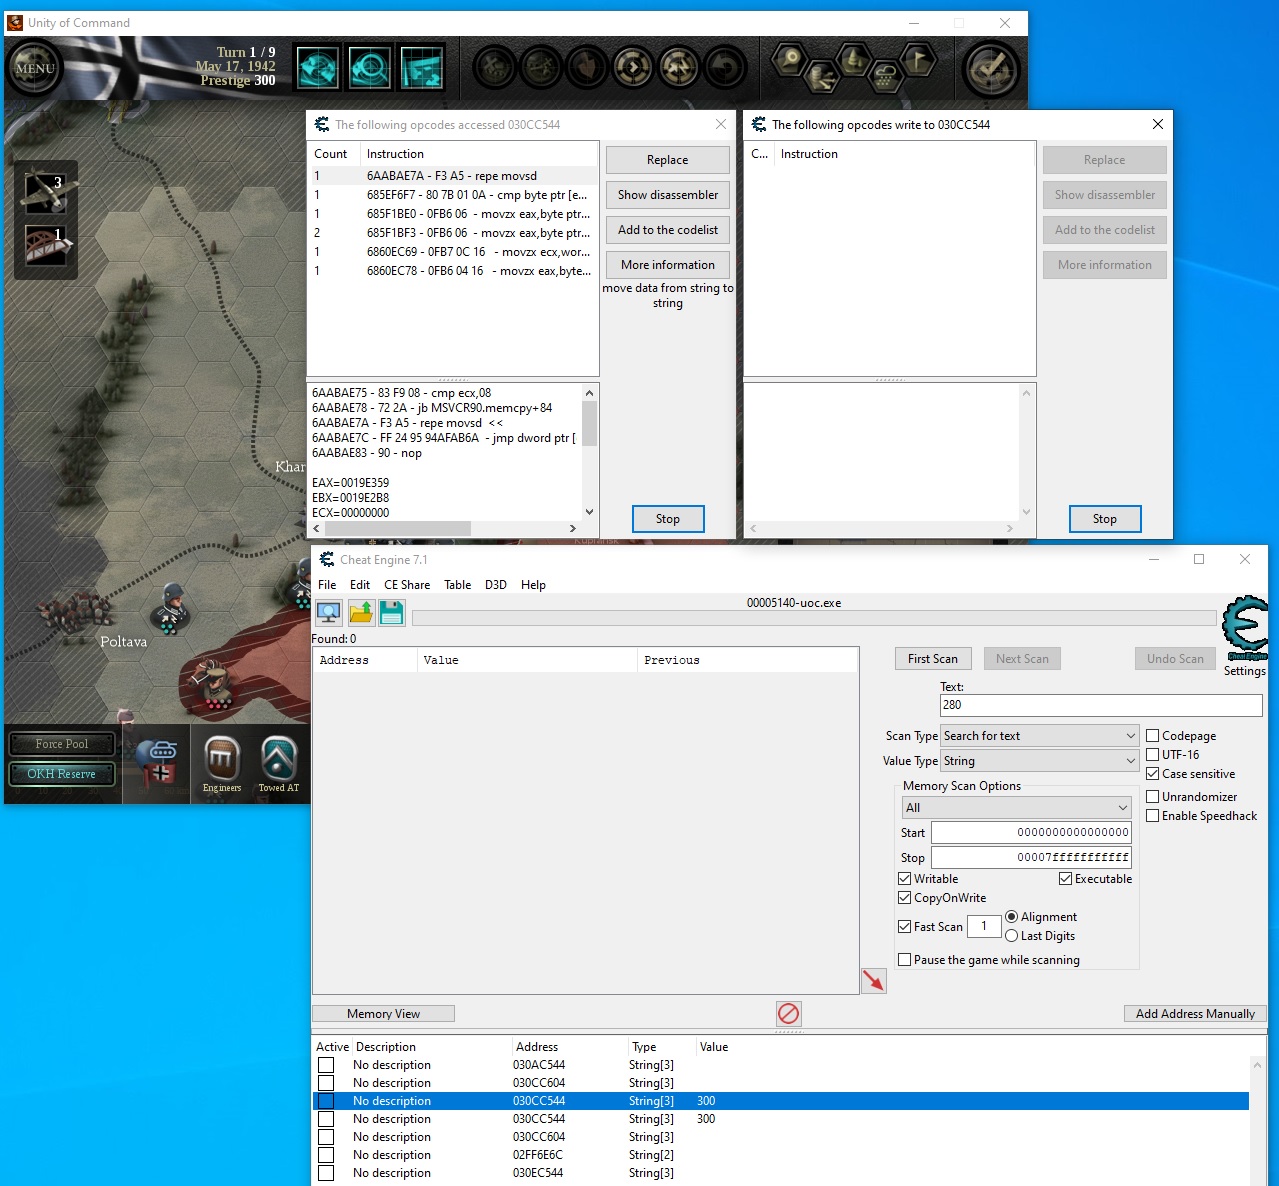Open the Table menu
This screenshot has width=1279, height=1186.
[x=457, y=585]
